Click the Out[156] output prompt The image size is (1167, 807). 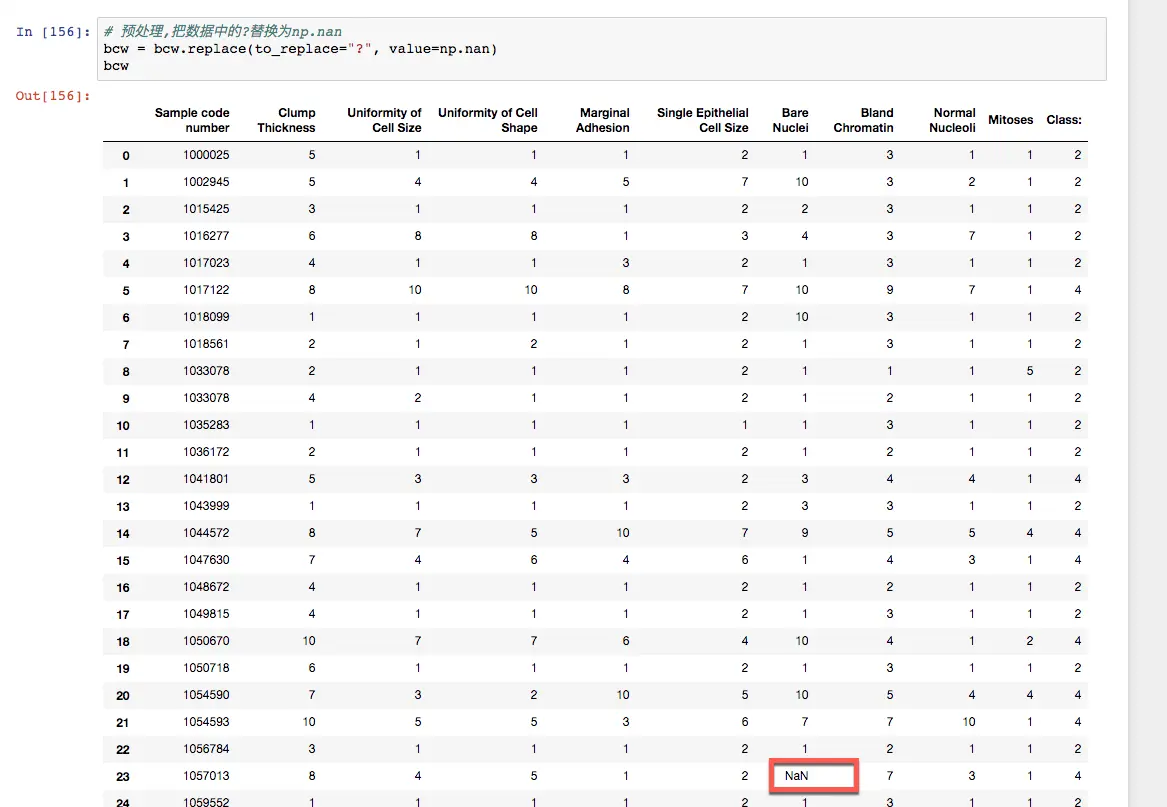coord(53,96)
